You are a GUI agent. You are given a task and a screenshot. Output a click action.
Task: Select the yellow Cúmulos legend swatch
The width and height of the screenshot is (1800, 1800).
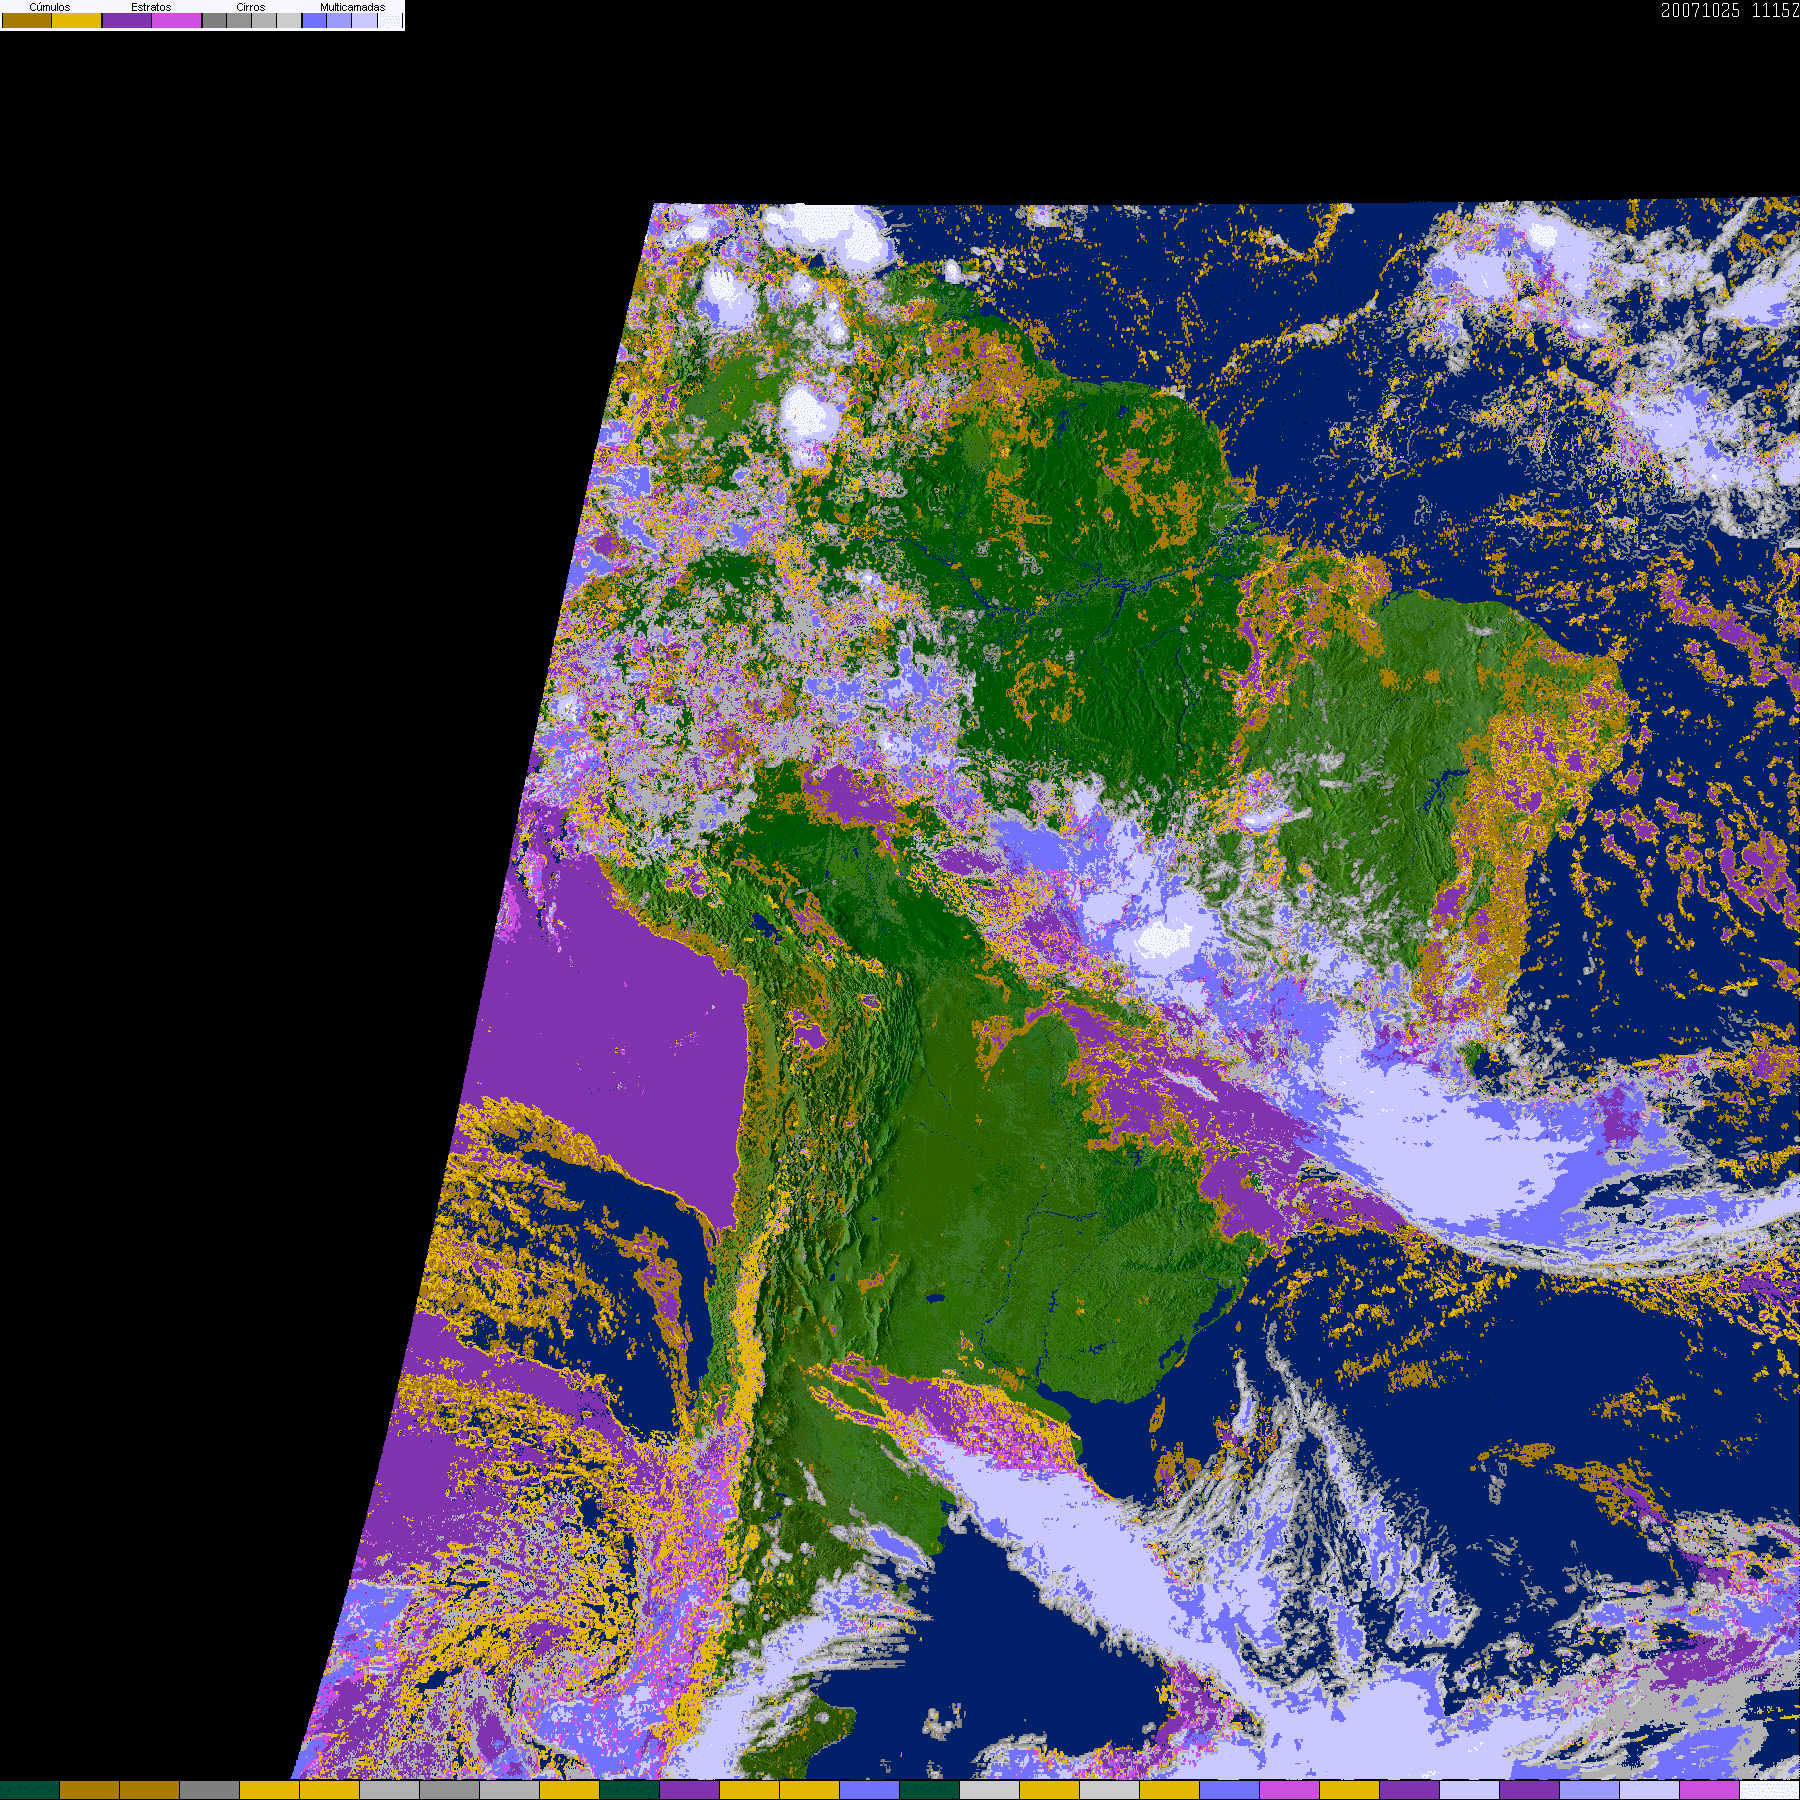(x=77, y=20)
